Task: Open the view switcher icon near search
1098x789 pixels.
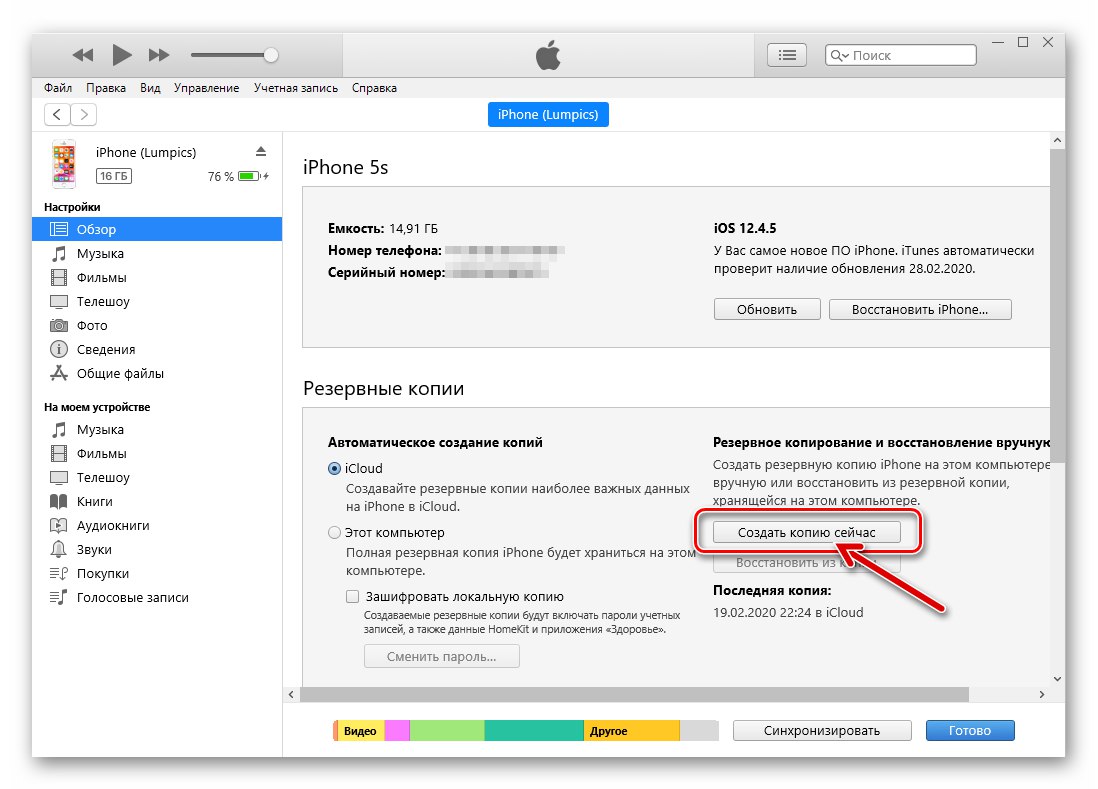Action: tap(787, 54)
